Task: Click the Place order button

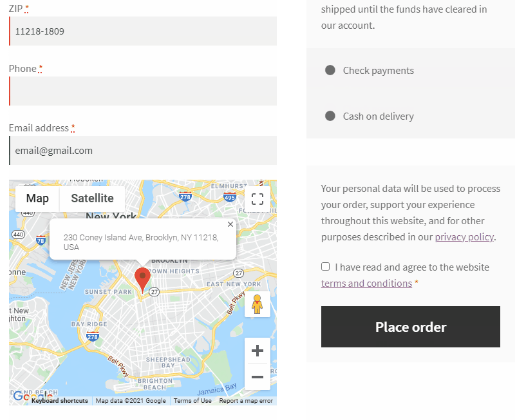Action: pyautogui.click(x=410, y=327)
